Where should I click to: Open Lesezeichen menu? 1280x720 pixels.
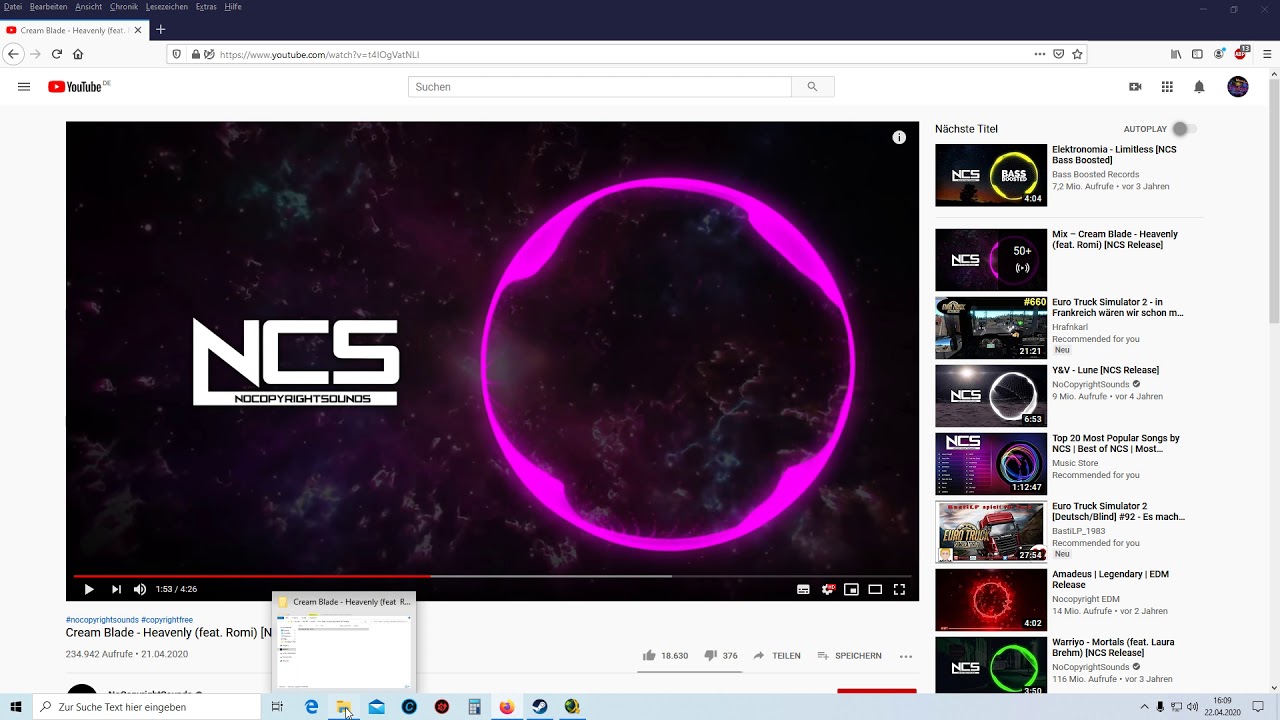point(167,7)
